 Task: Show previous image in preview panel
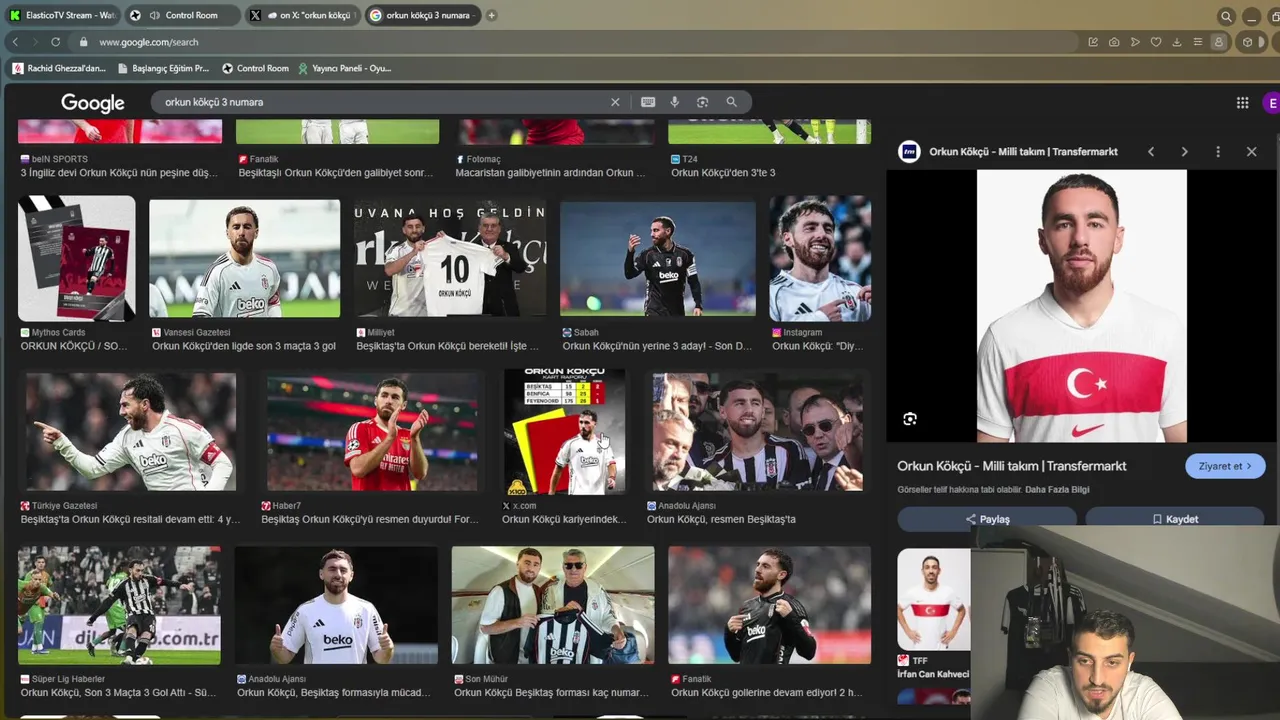tap(1151, 152)
